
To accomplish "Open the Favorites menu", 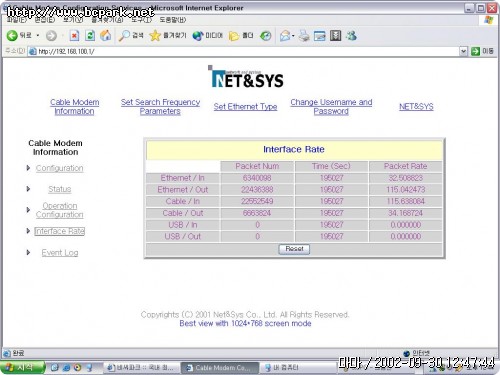I will [107, 20].
